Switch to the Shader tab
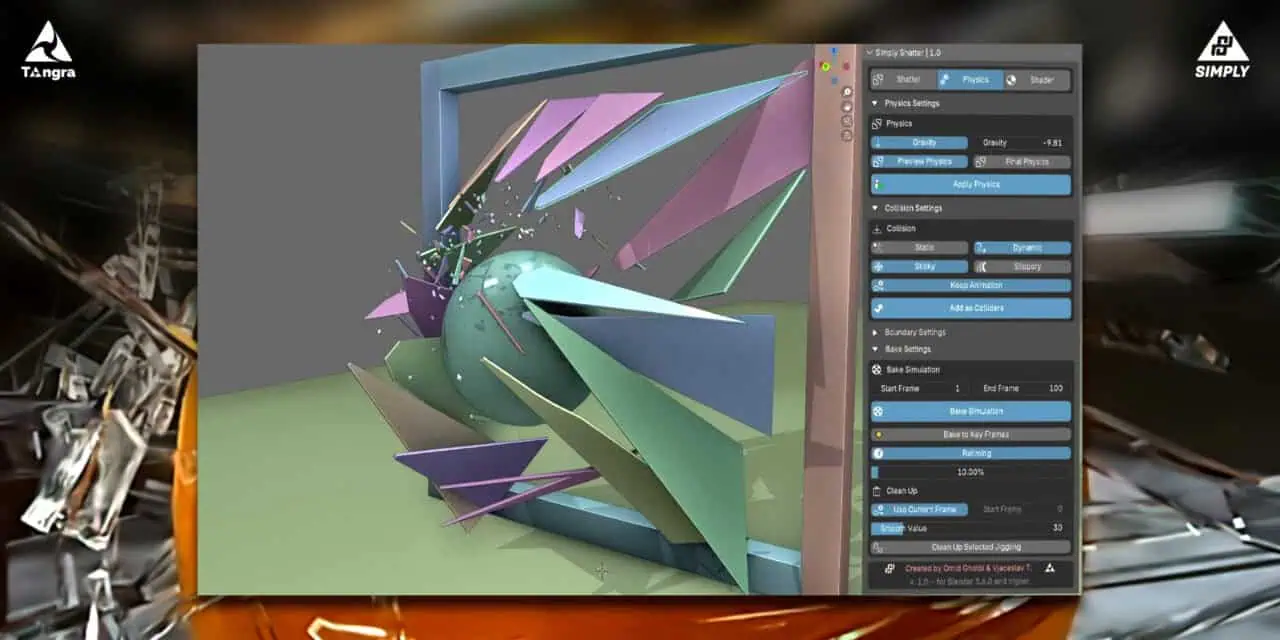This screenshot has height=640, width=1280. (x=1036, y=80)
